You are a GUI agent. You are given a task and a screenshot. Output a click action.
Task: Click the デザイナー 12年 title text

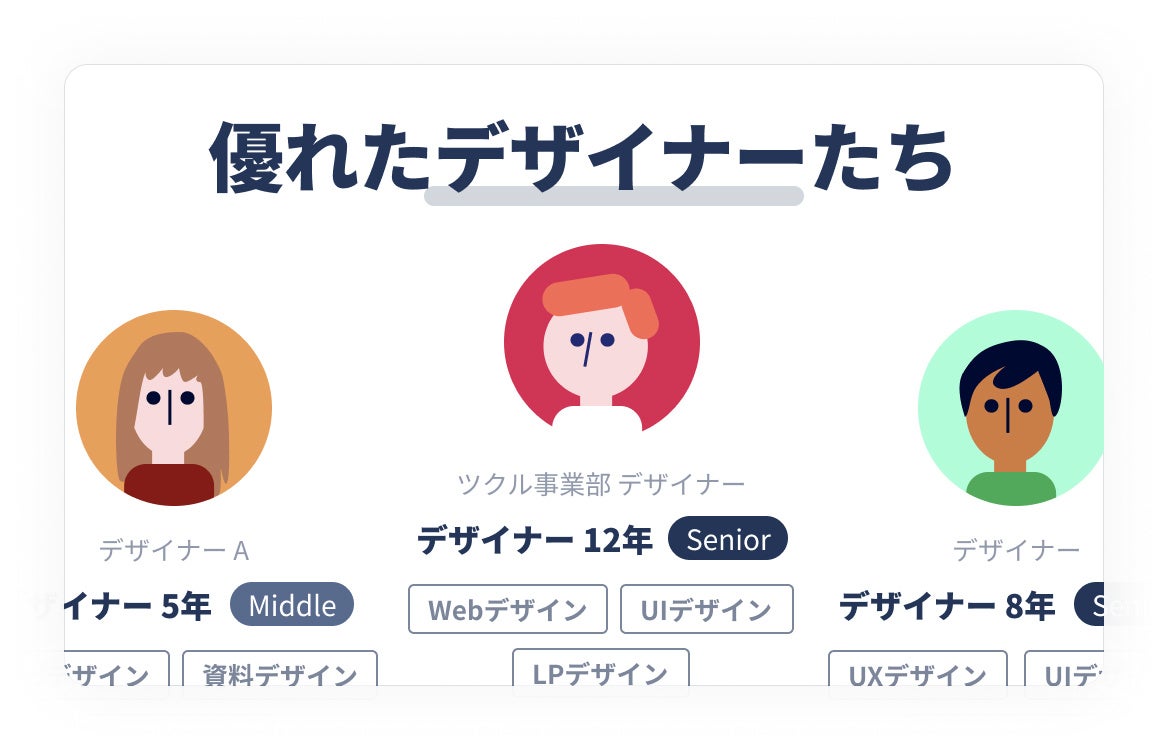tap(534, 540)
